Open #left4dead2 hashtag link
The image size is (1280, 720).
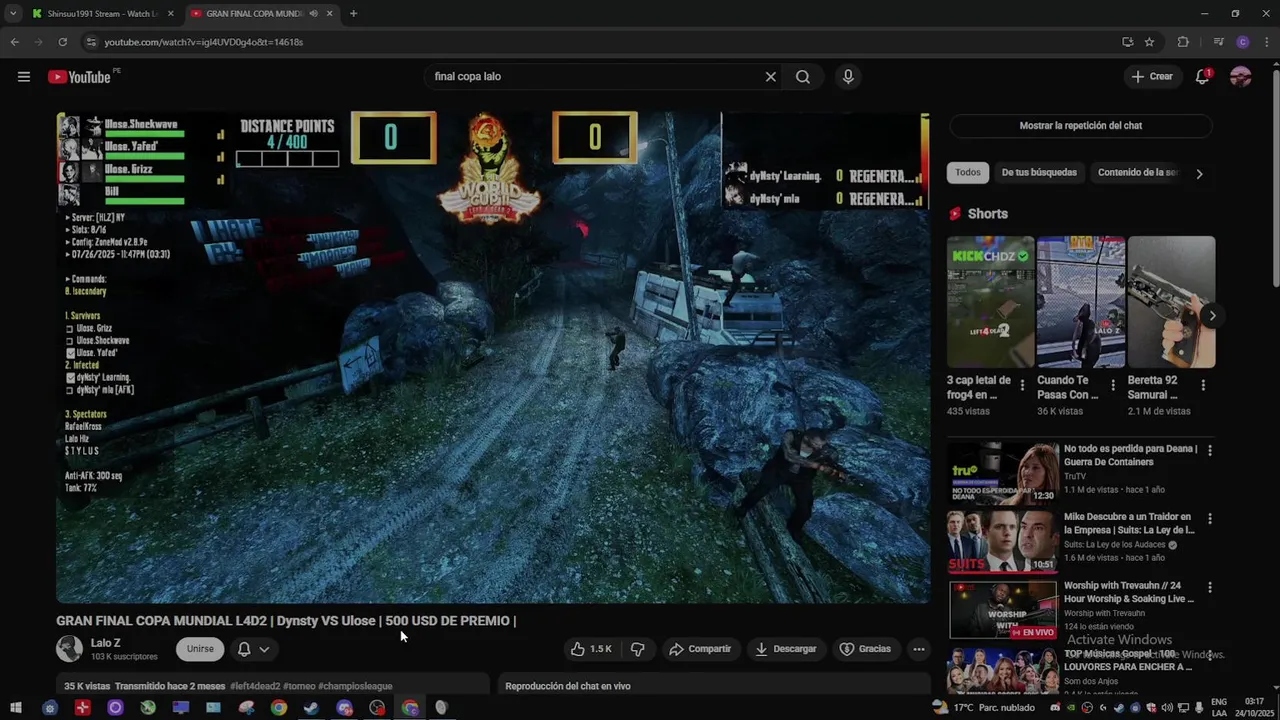(x=256, y=686)
